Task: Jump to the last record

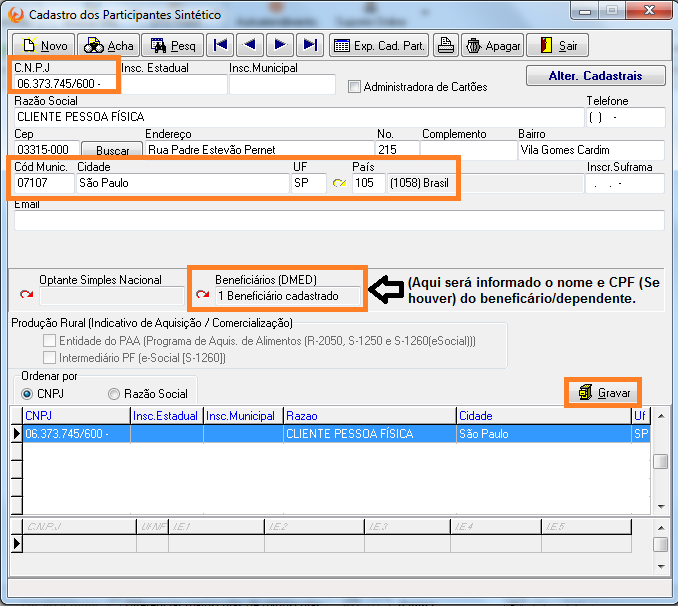Action: tap(310, 45)
